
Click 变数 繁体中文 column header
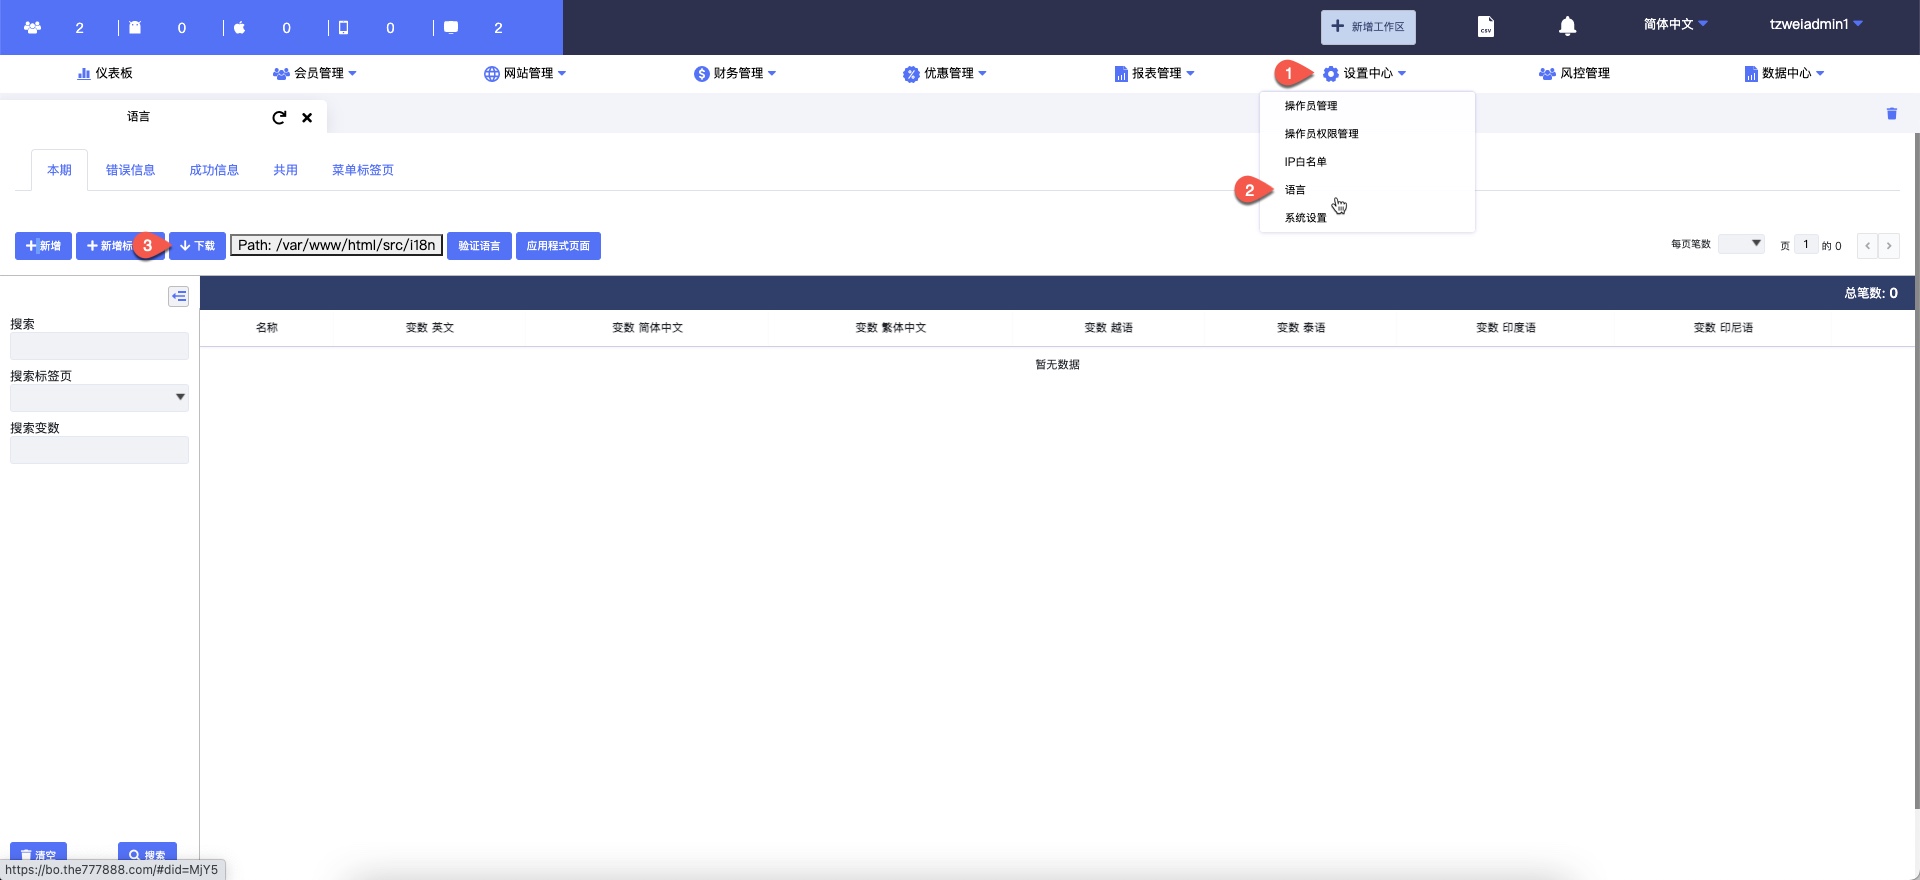coord(891,328)
